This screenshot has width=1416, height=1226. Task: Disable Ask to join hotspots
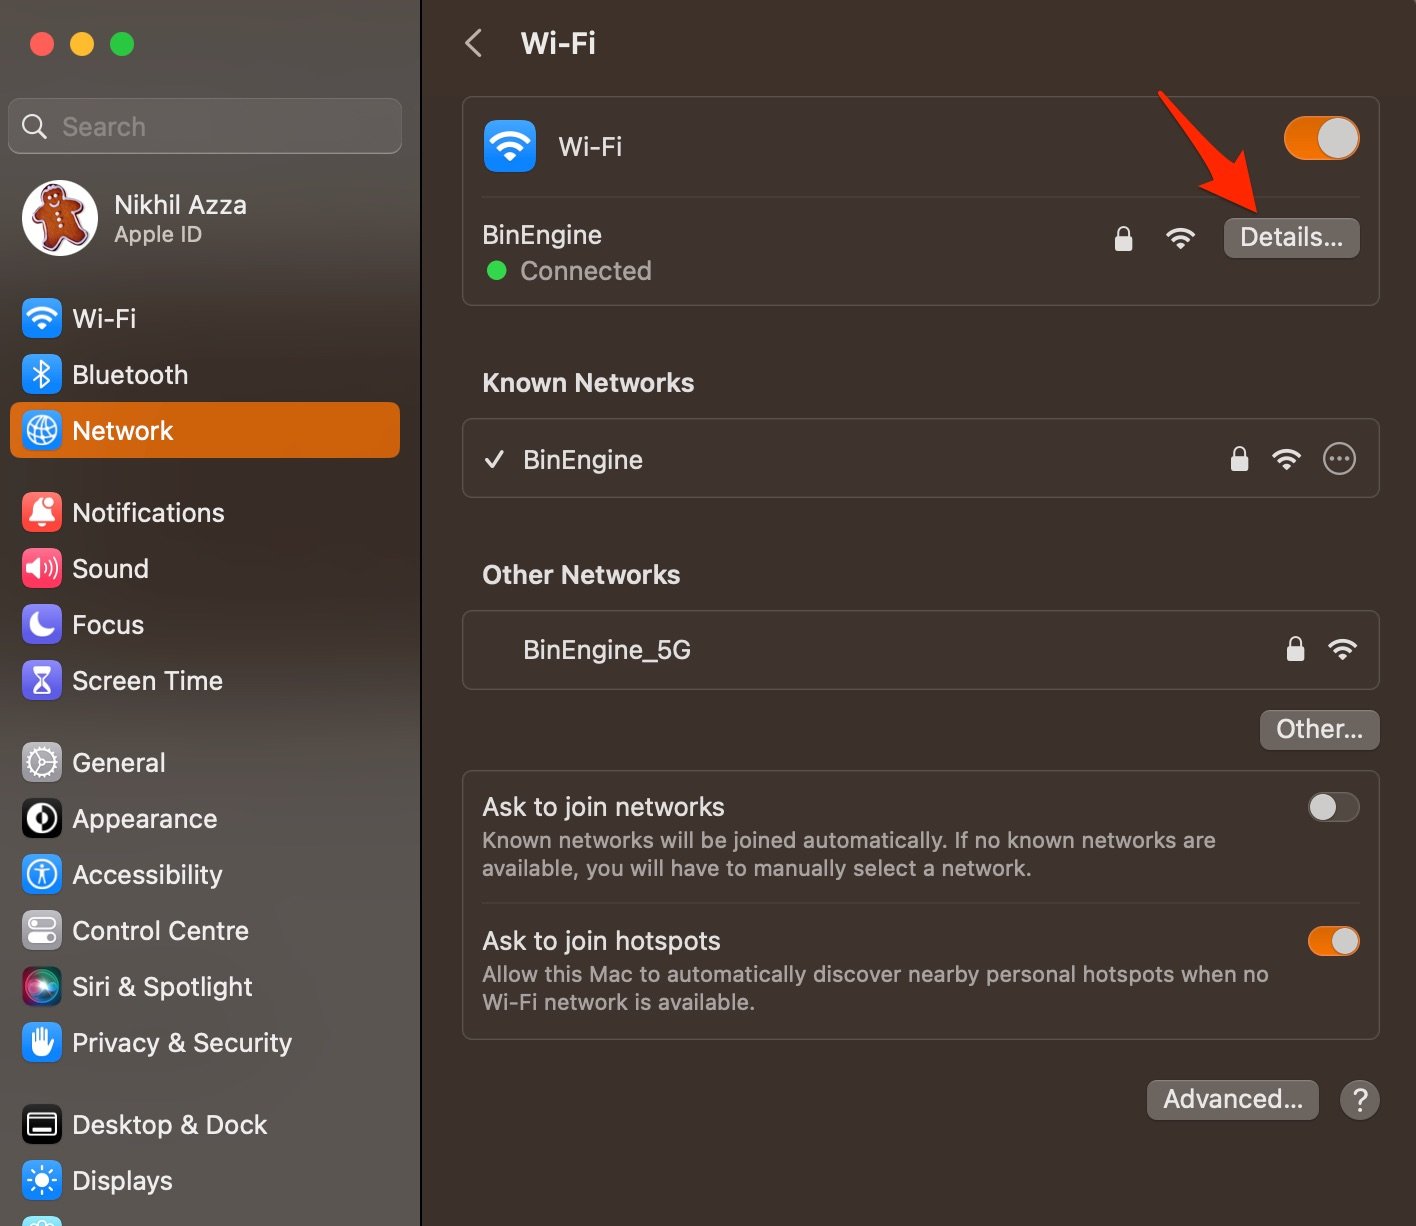coord(1333,941)
